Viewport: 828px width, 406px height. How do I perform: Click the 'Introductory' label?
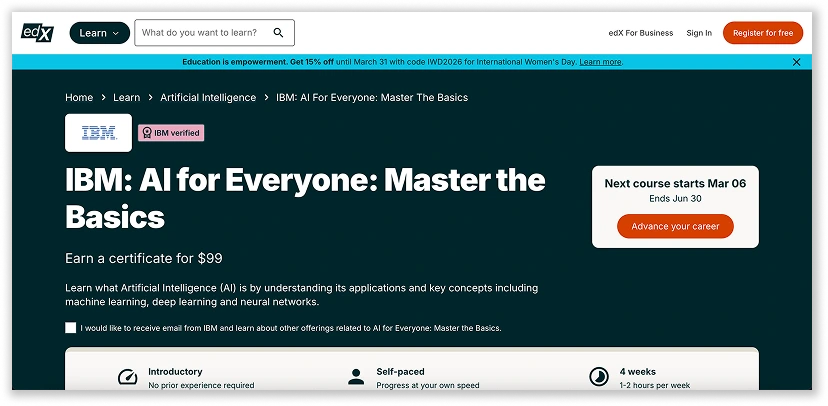175,372
